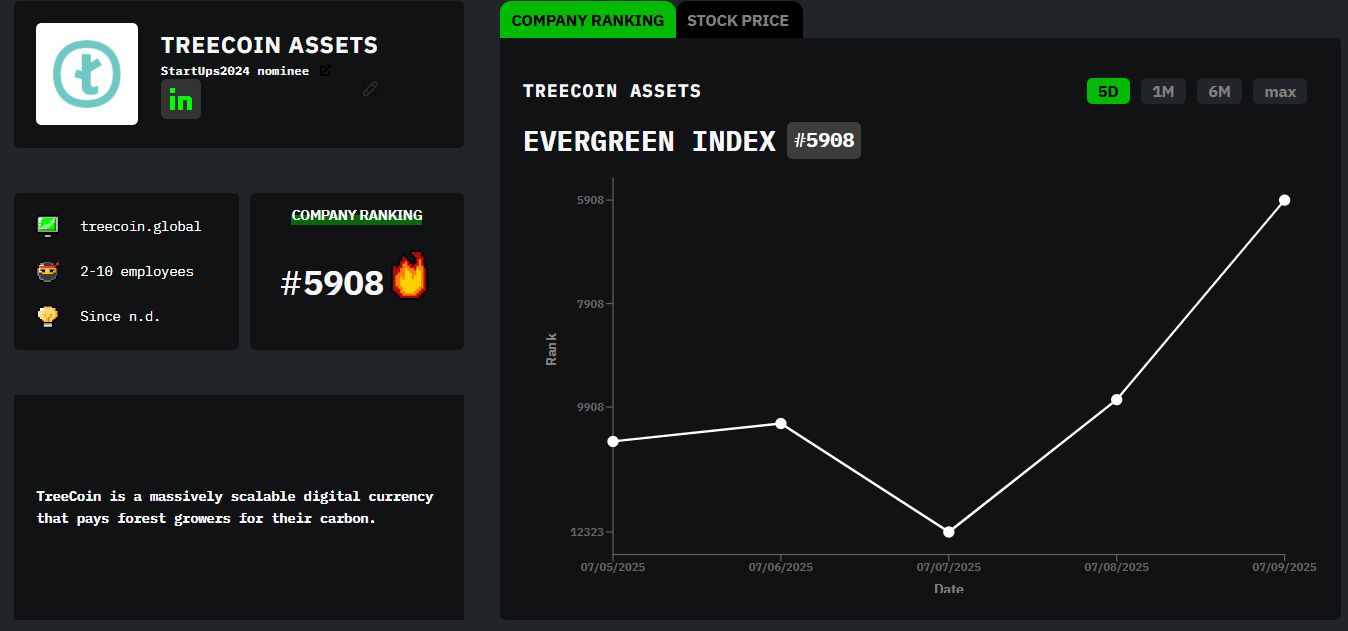Click the 5908 y-axis label
The width and height of the screenshot is (1348, 631).
[590, 200]
